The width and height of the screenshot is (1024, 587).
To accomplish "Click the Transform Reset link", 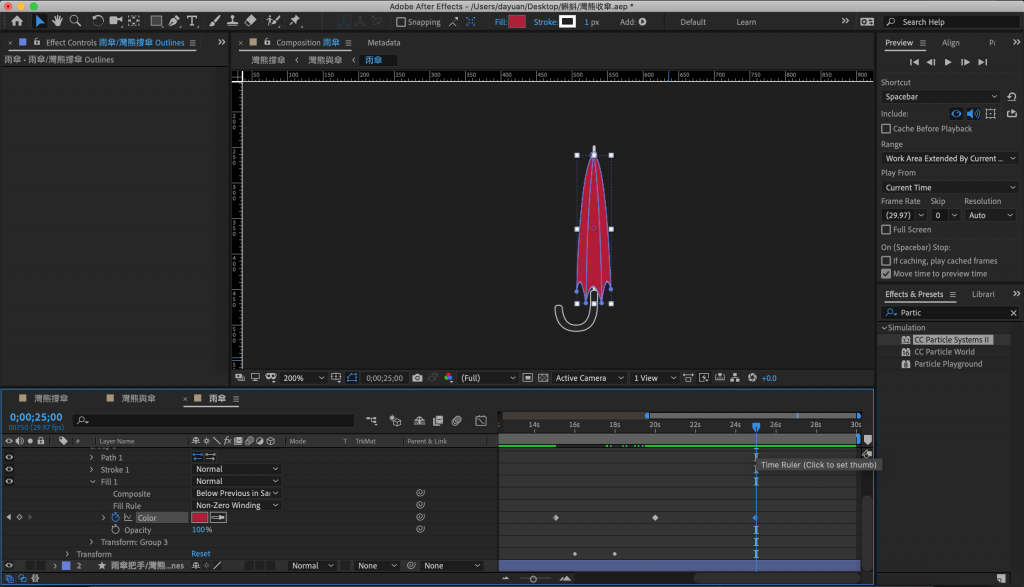I will click(200, 554).
